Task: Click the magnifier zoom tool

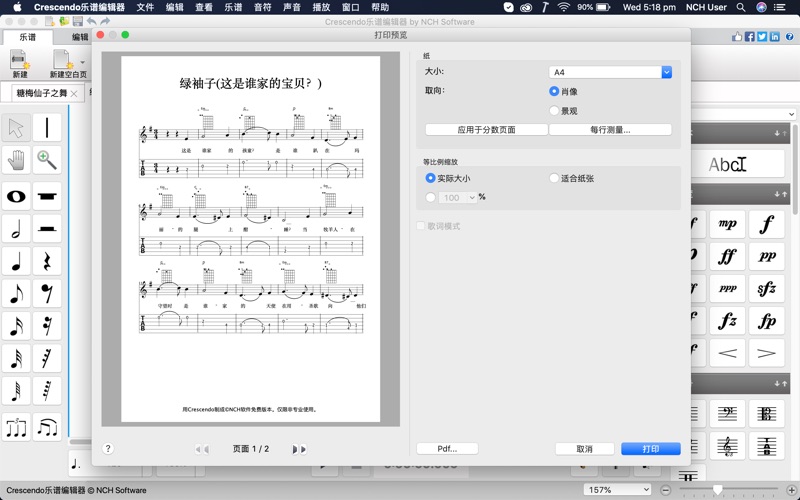Action: (x=47, y=161)
